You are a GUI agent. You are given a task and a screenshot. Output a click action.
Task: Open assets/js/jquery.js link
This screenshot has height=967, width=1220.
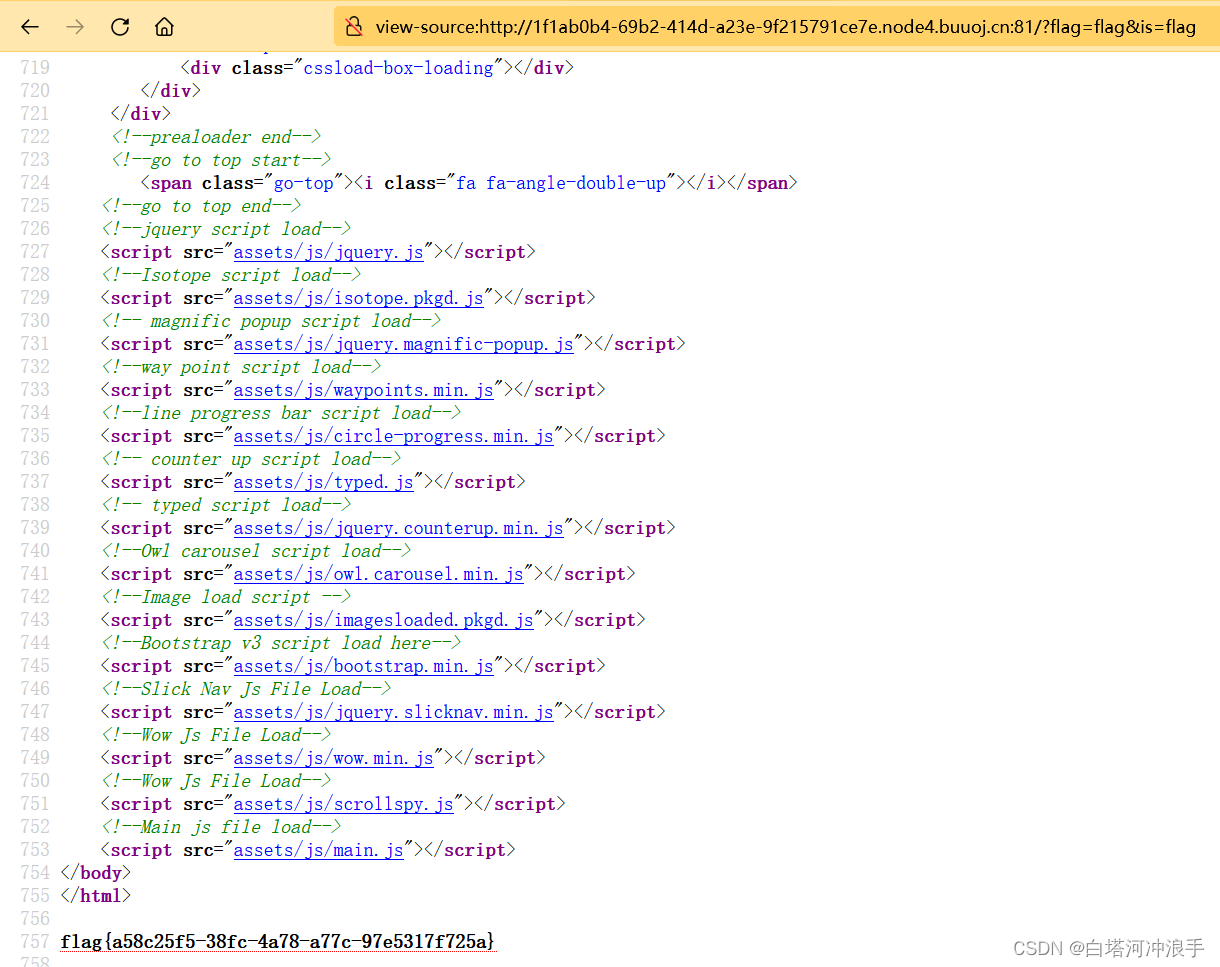328,252
